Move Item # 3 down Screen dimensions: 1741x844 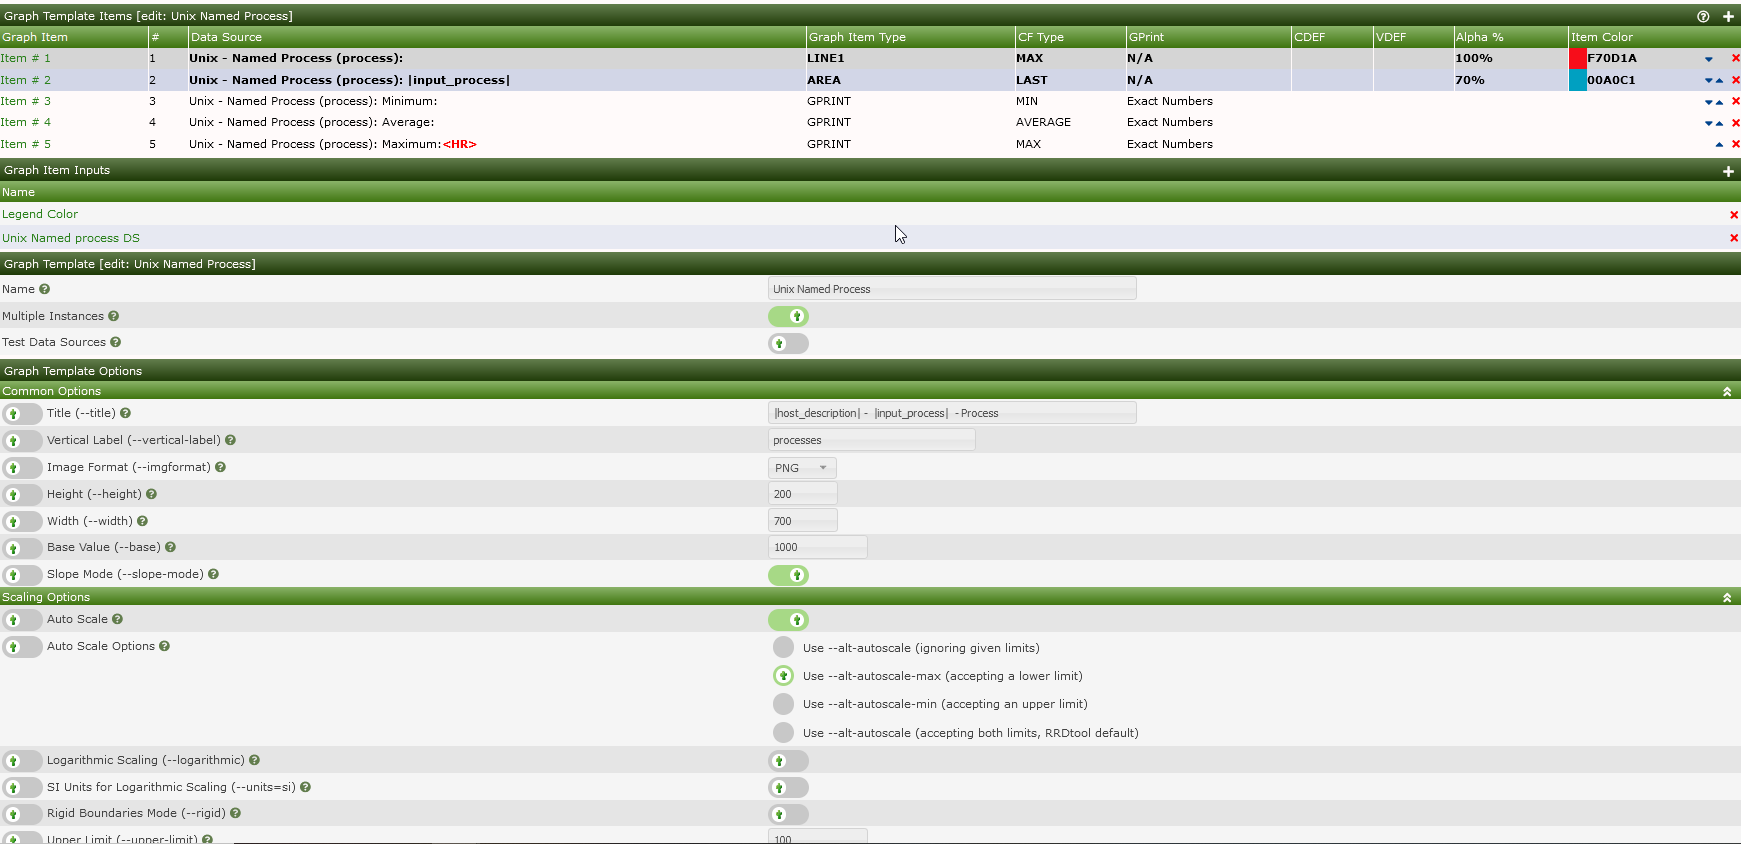pos(1709,102)
